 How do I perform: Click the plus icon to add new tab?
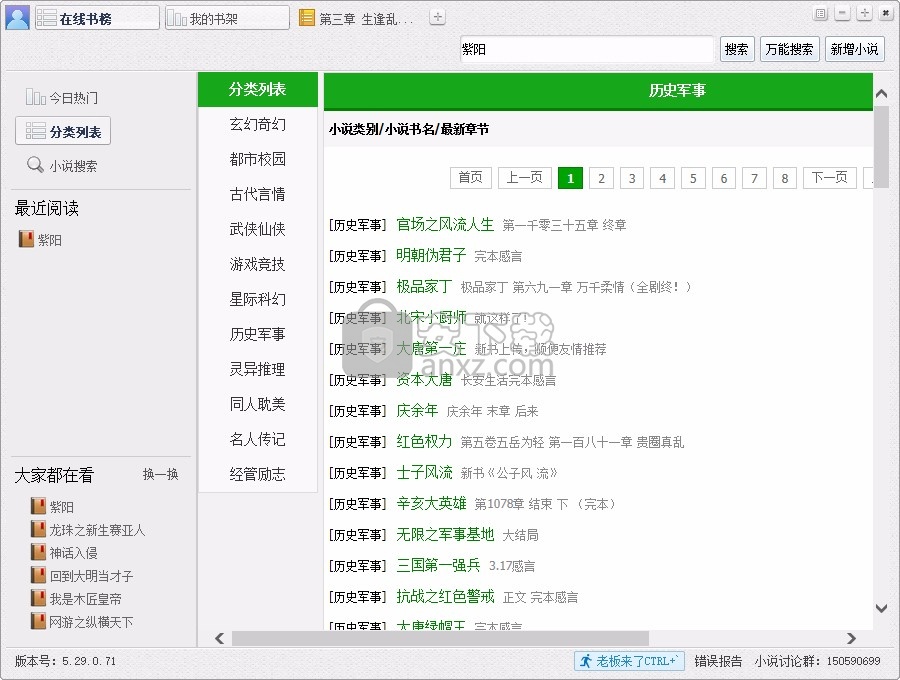click(437, 17)
